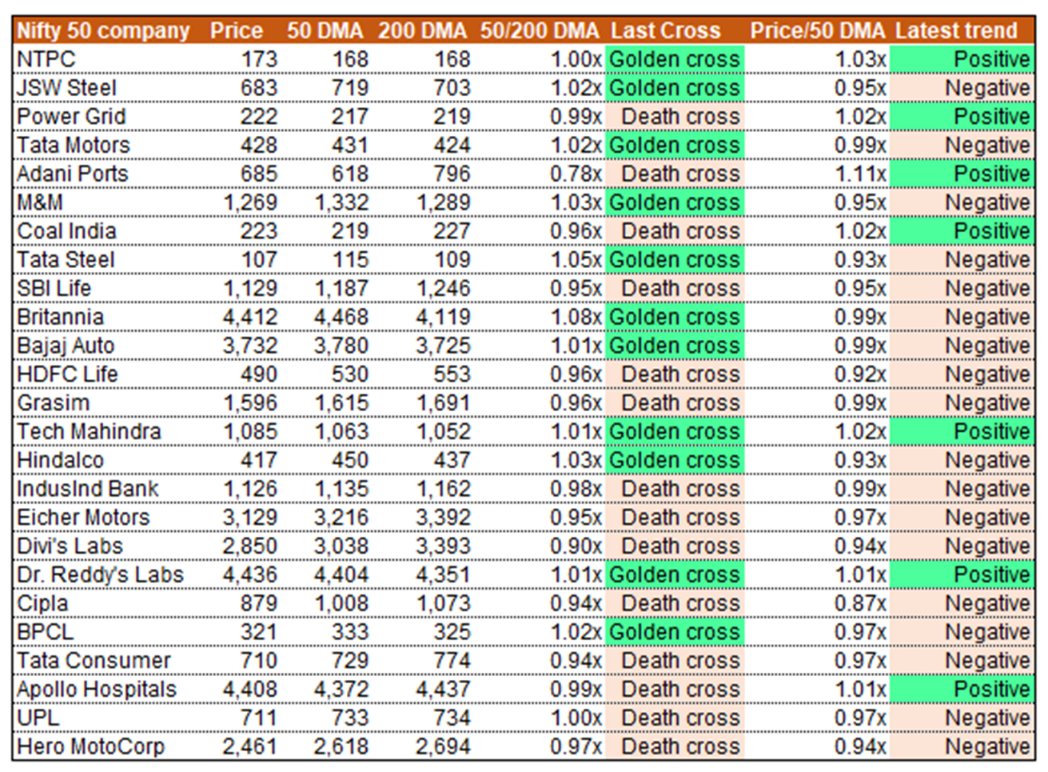Screen dimensions: 1048x772
Task: Select 'Tata Consumer' in the table
Action: click(x=94, y=661)
